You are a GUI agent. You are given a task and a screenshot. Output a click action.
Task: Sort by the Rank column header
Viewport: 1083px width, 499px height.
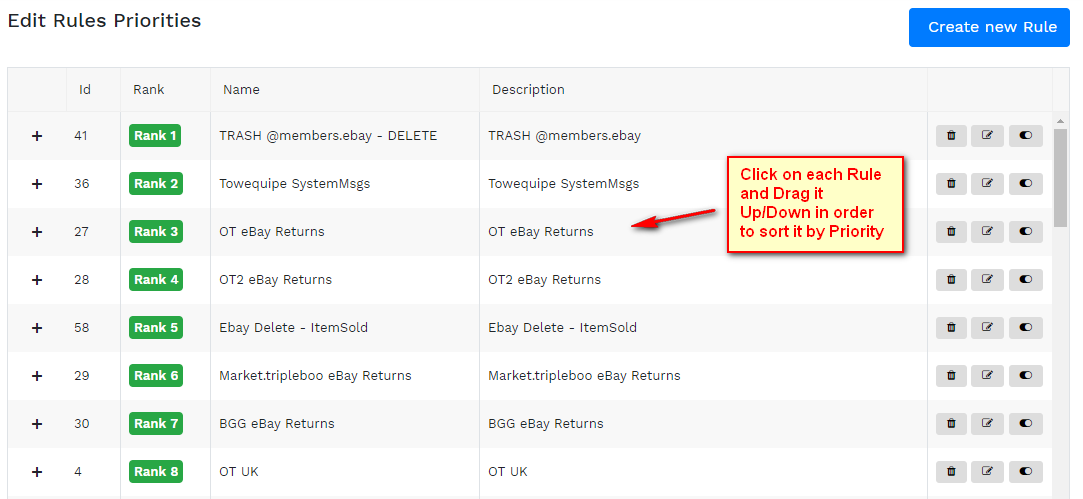(x=149, y=90)
